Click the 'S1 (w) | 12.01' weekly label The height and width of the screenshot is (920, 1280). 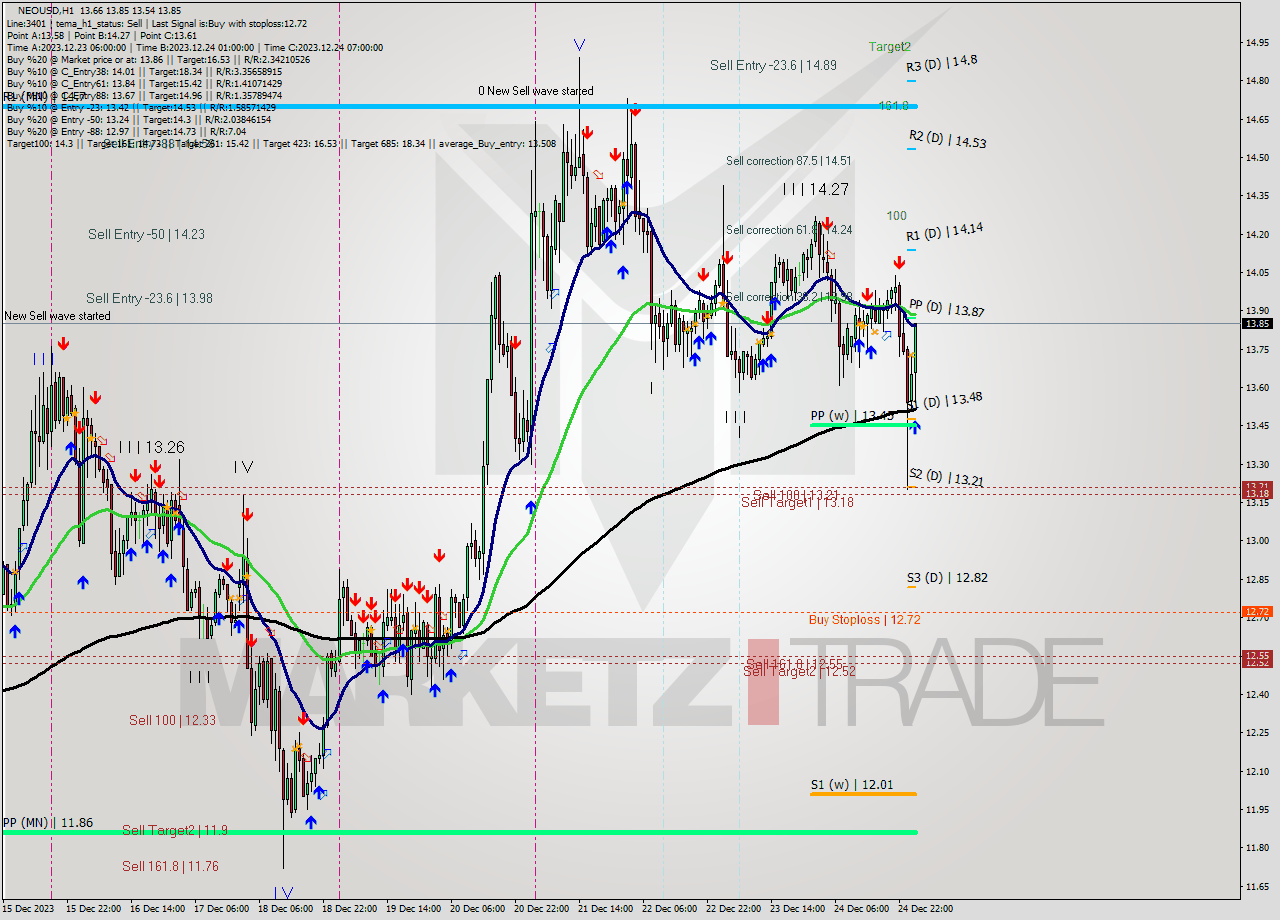point(851,785)
